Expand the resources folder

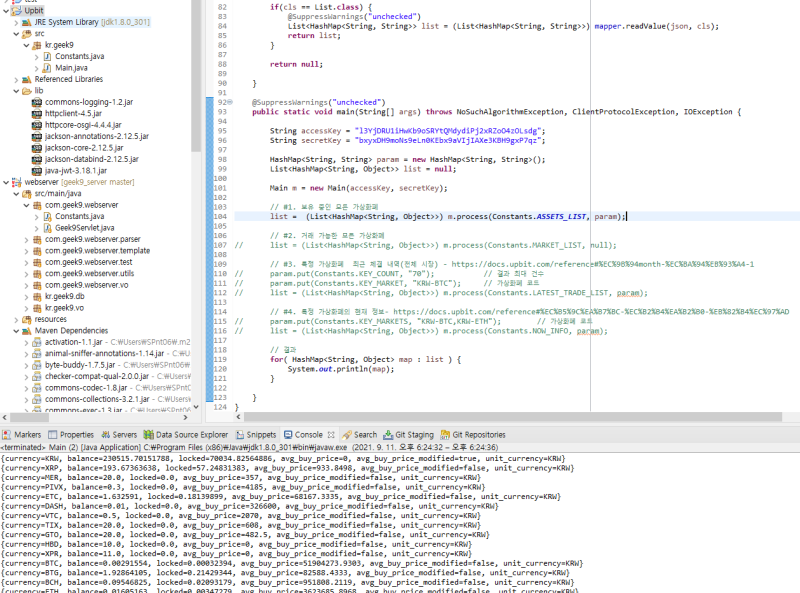[x=16, y=319]
